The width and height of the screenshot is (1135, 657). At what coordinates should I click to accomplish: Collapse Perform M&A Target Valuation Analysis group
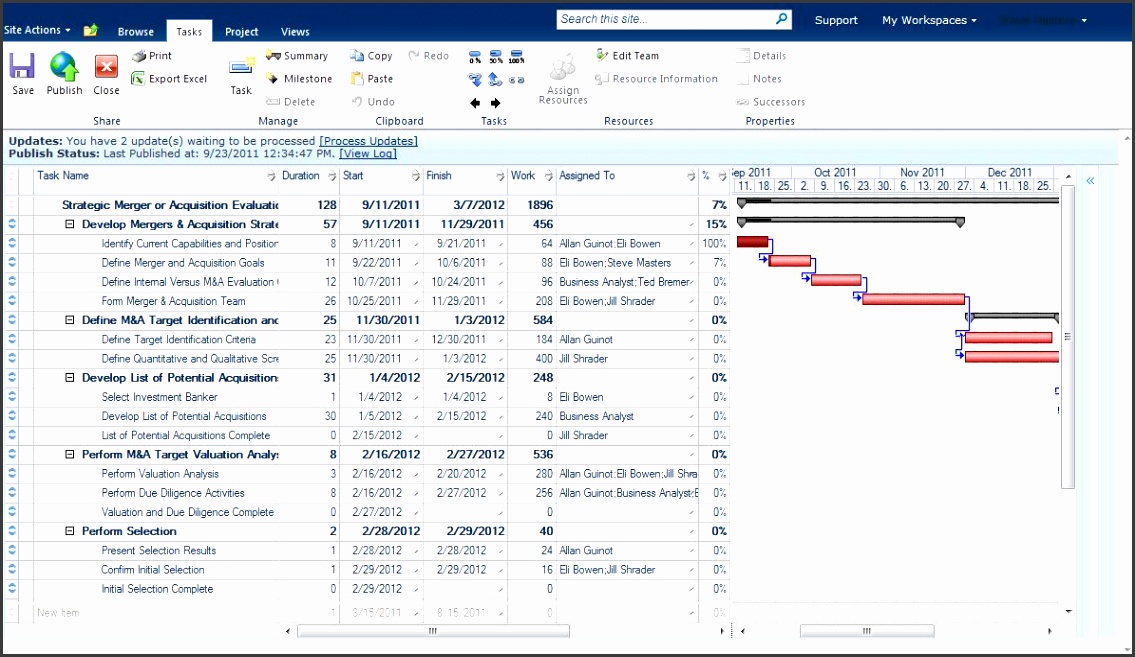[x=69, y=454]
